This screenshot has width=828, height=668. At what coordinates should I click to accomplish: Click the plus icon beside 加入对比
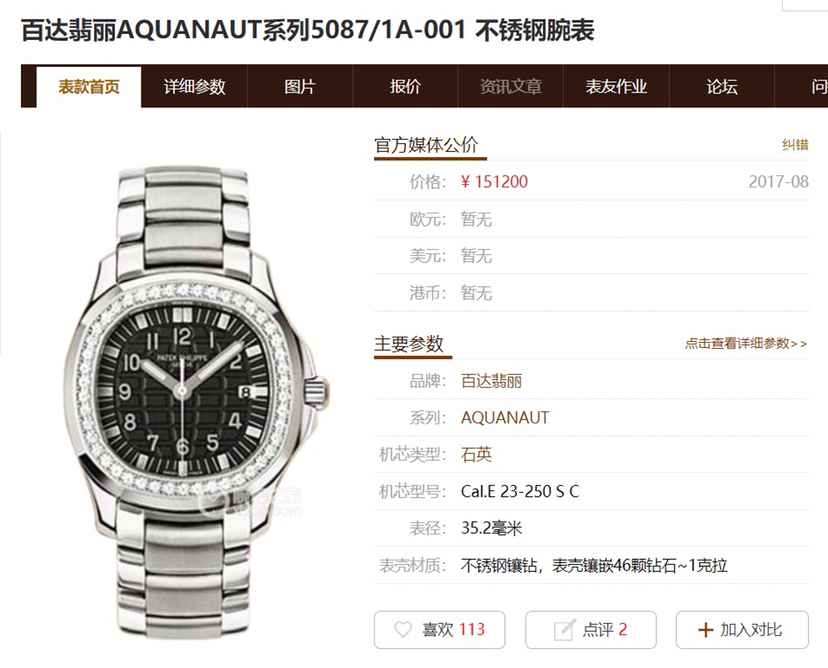pos(705,629)
